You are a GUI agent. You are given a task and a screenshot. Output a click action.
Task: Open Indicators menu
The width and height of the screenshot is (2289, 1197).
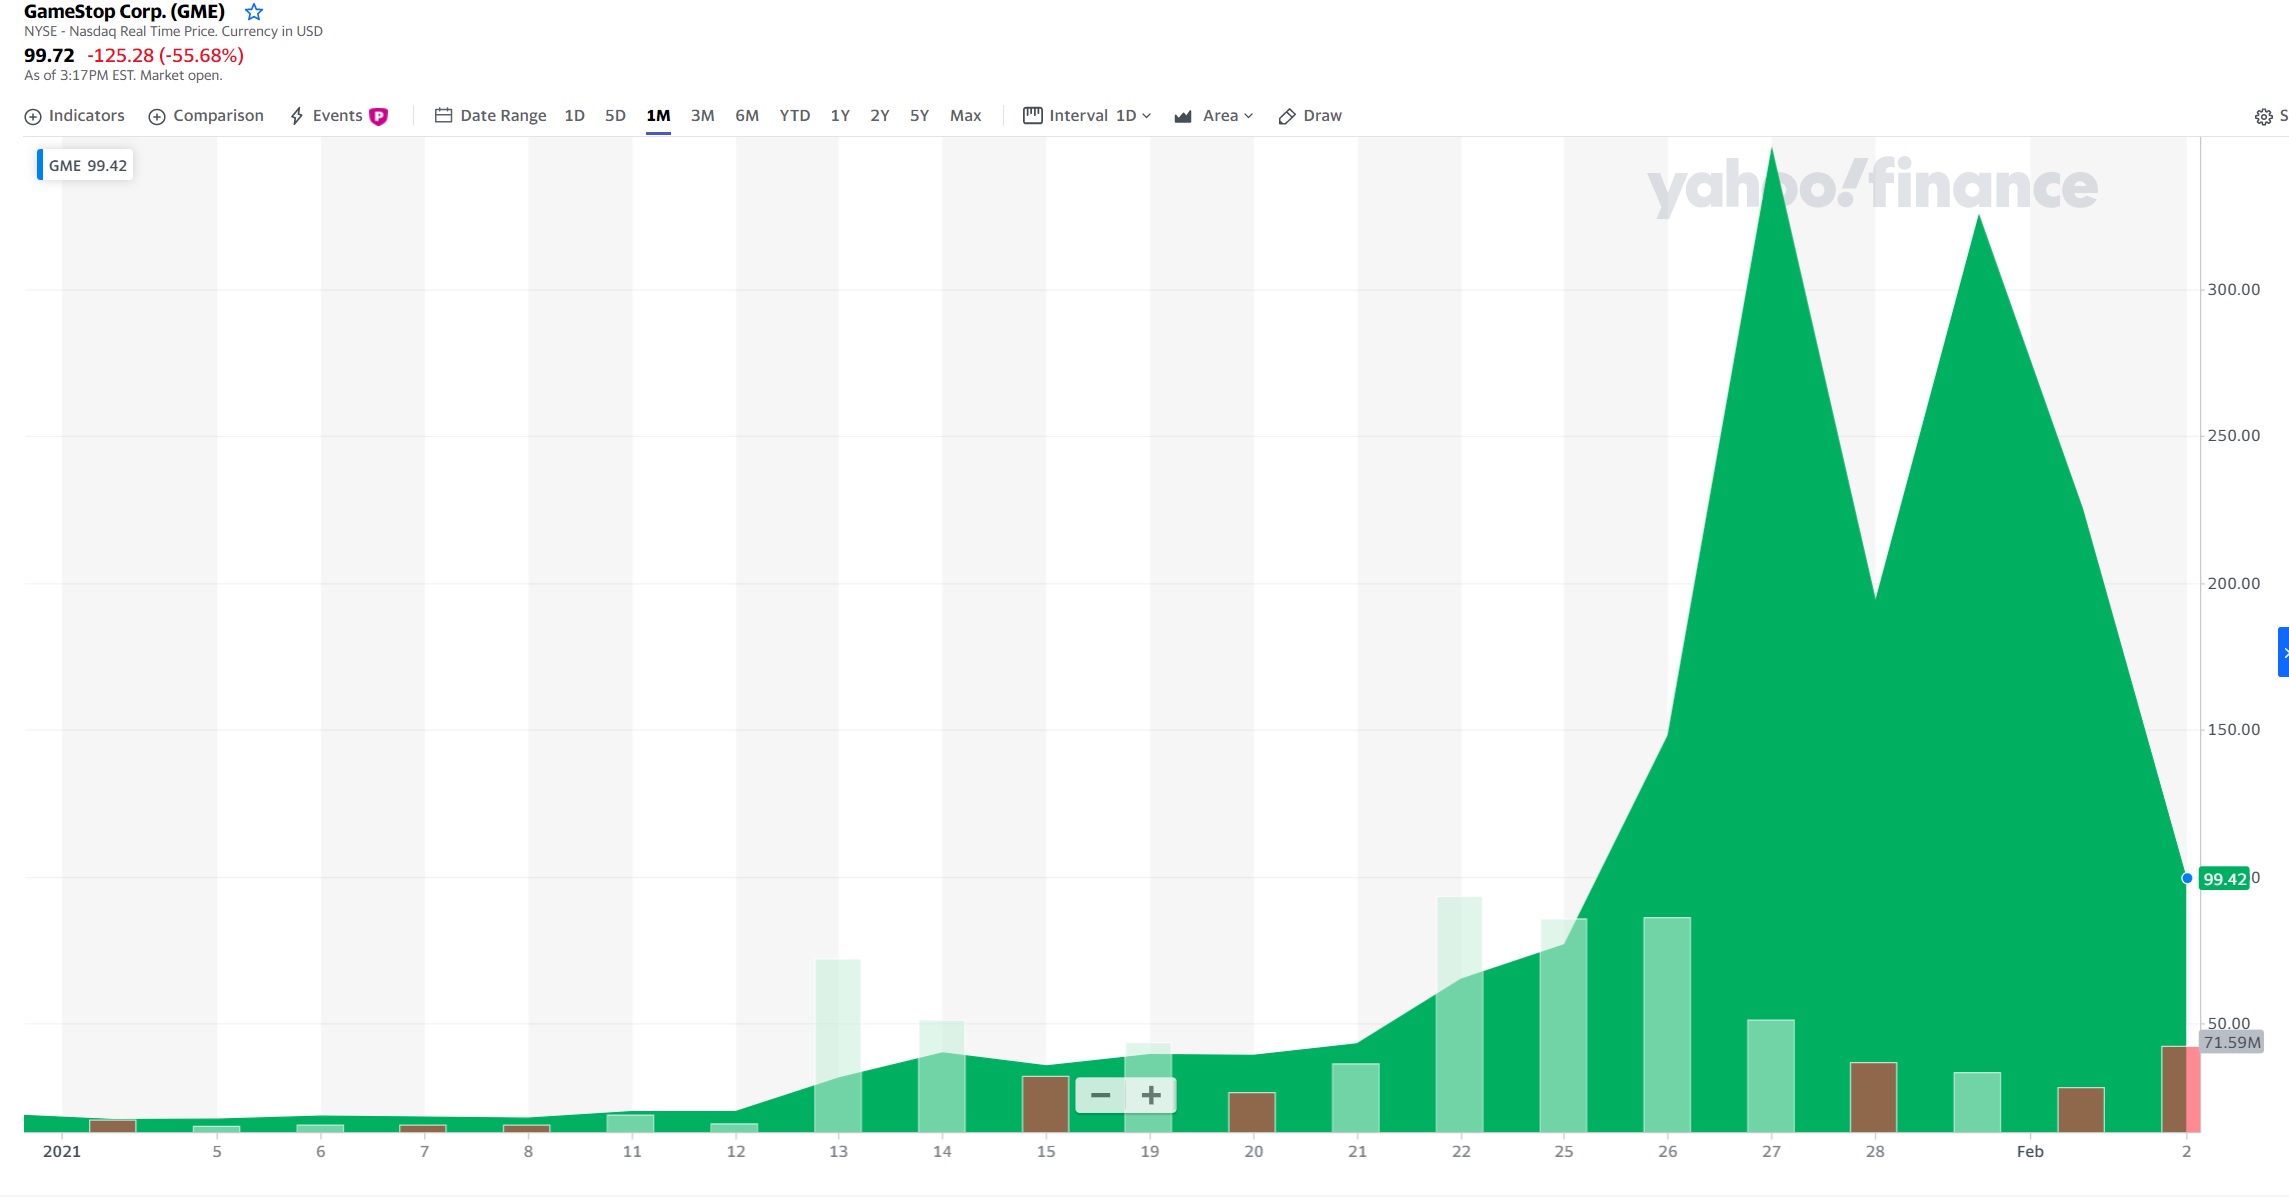(x=75, y=116)
